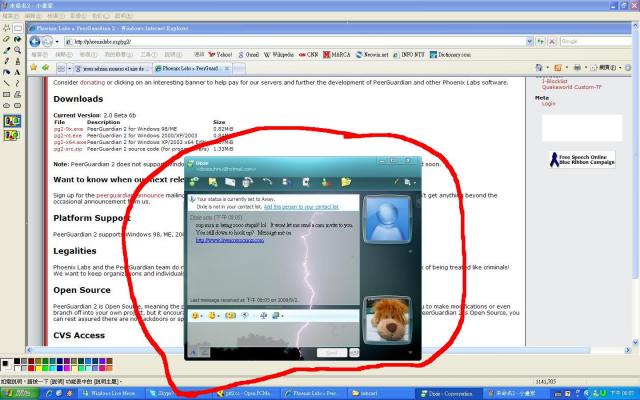This screenshot has height=400, width=640.
Task: Follow the 'donating' link on webpage
Action: click(92, 82)
